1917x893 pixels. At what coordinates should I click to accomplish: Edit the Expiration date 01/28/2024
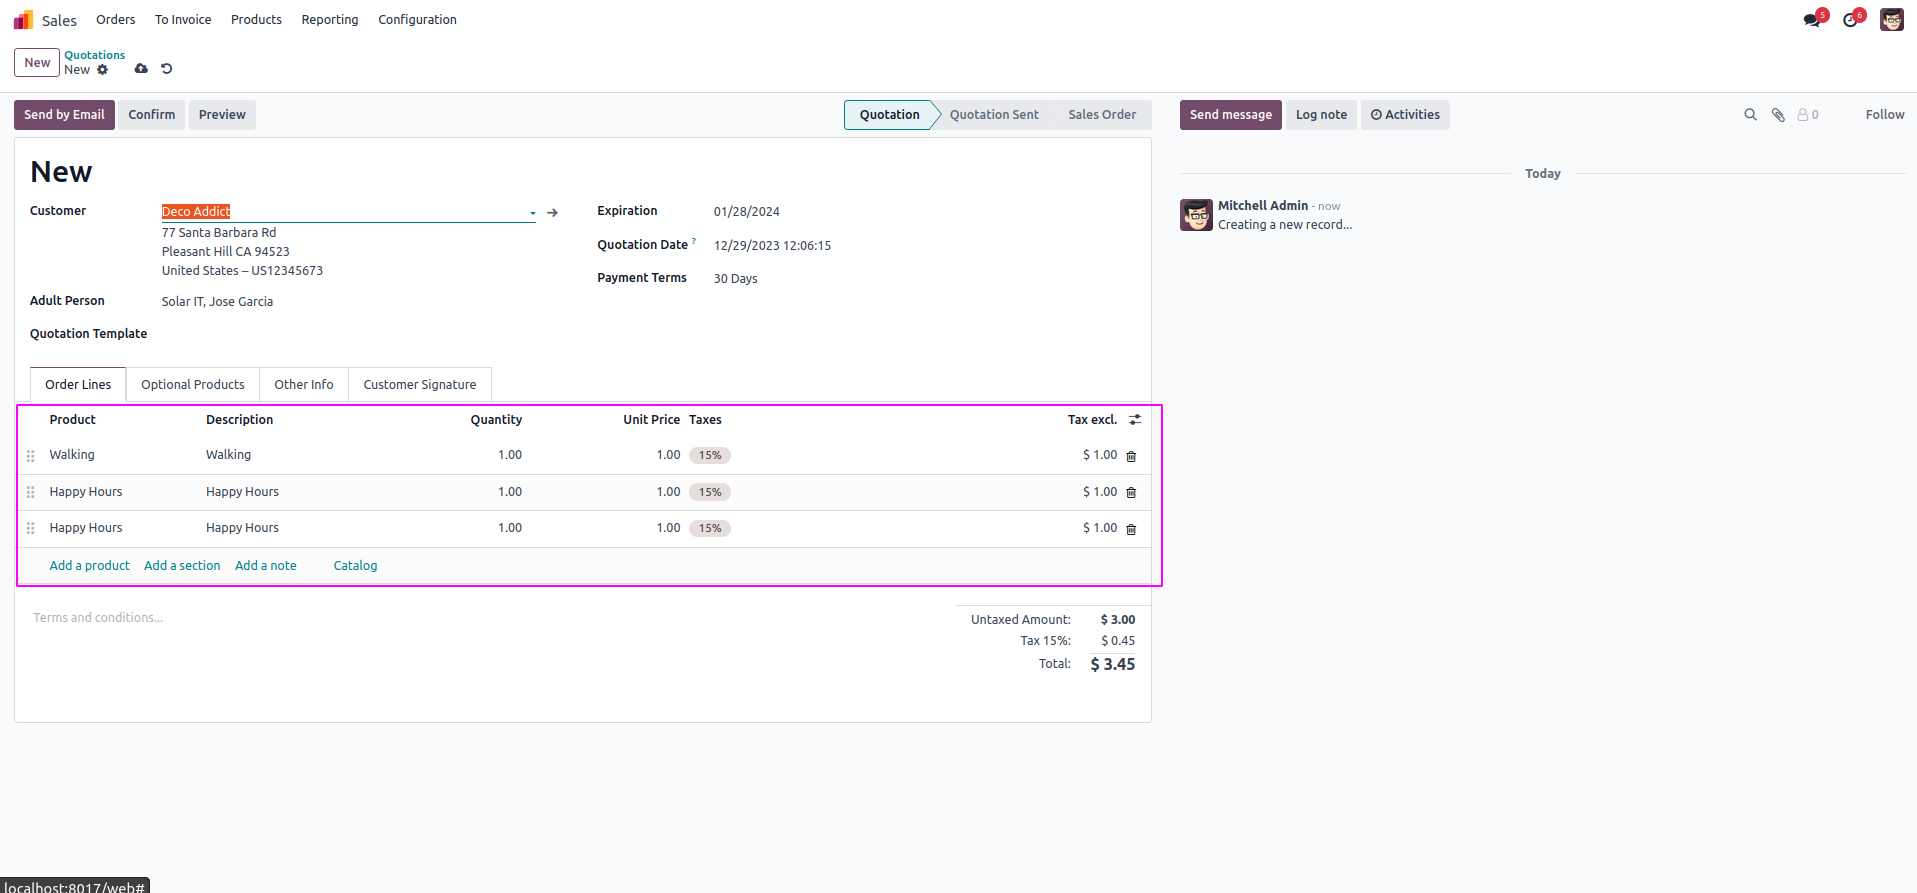pos(746,212)
